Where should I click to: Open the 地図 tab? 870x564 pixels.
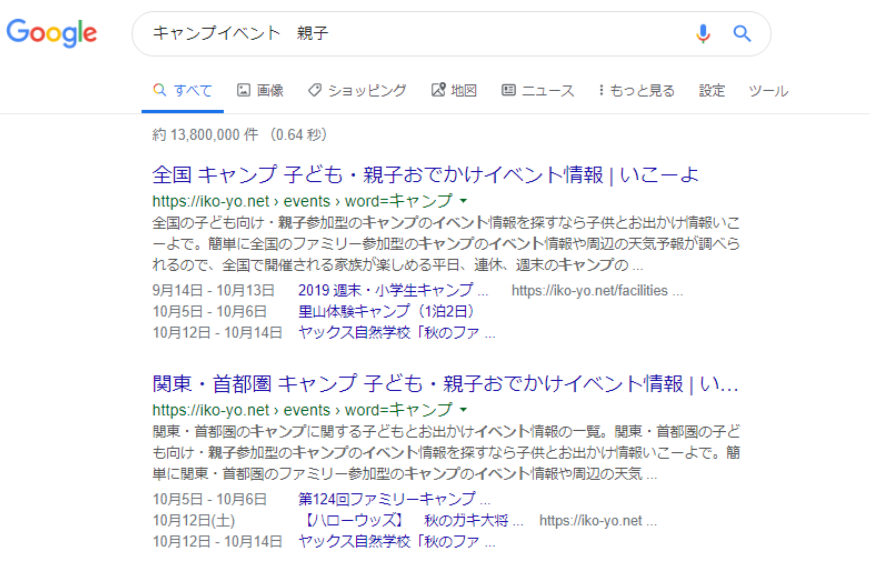[x=454, y=90]
